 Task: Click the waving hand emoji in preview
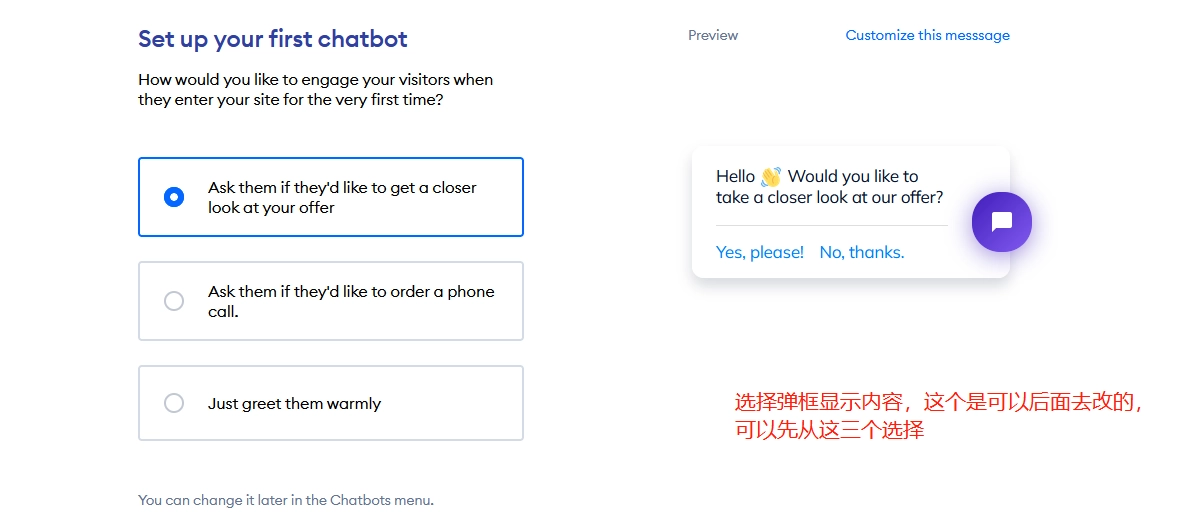[770, 177]
